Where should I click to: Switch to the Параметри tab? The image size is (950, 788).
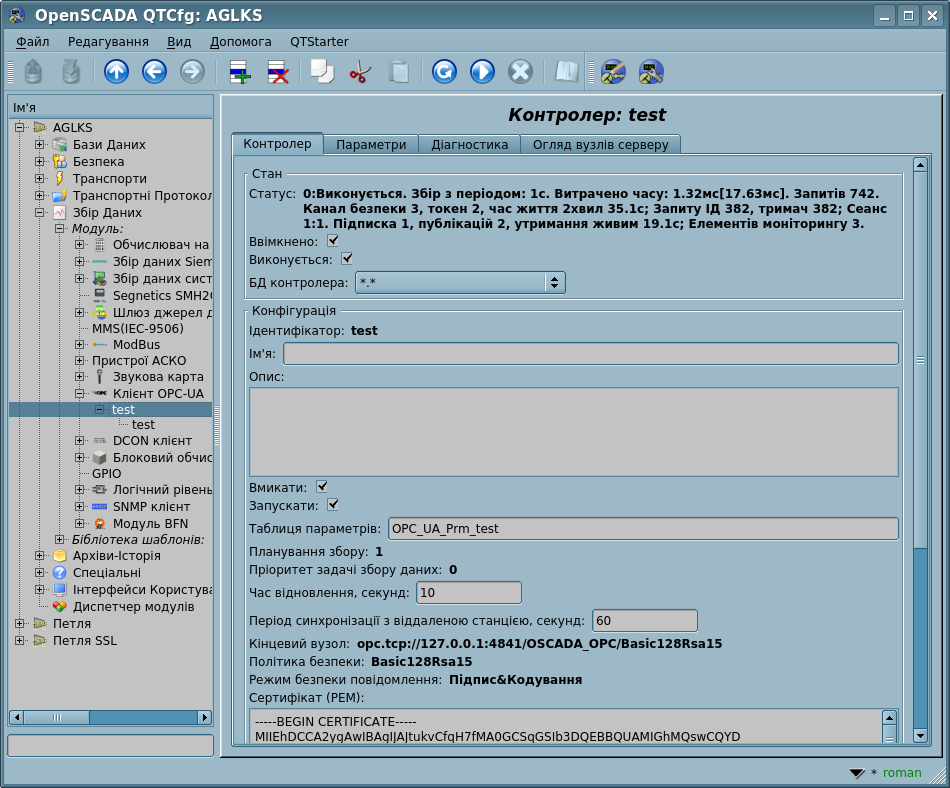(371, 145)
